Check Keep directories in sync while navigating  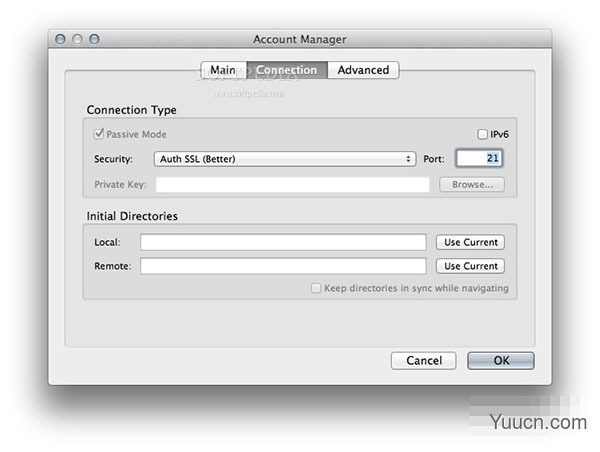(316, 288)
